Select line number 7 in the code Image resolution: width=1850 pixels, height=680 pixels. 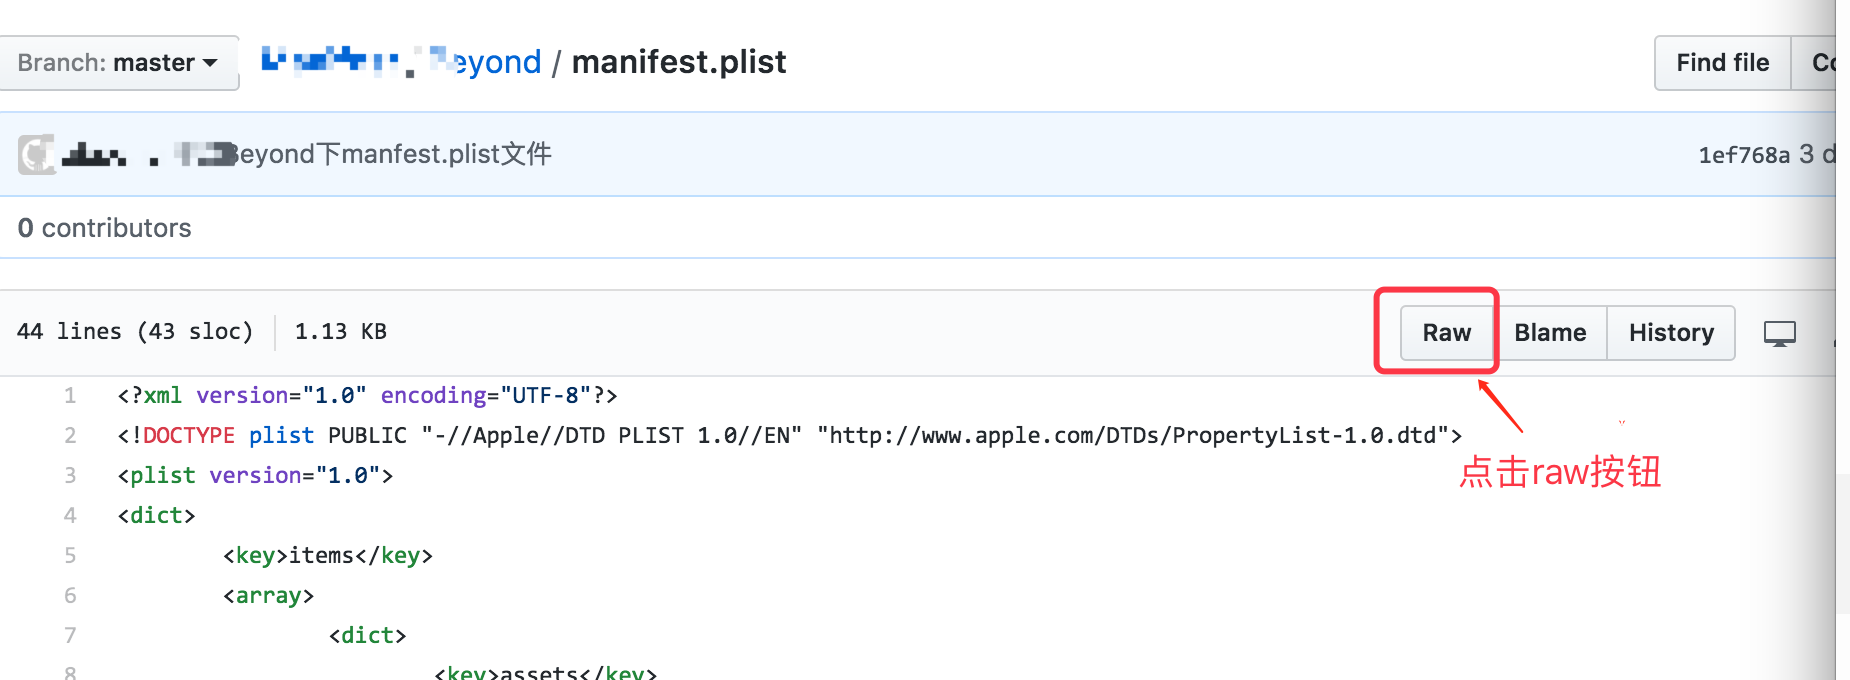(x=70, y=636)
